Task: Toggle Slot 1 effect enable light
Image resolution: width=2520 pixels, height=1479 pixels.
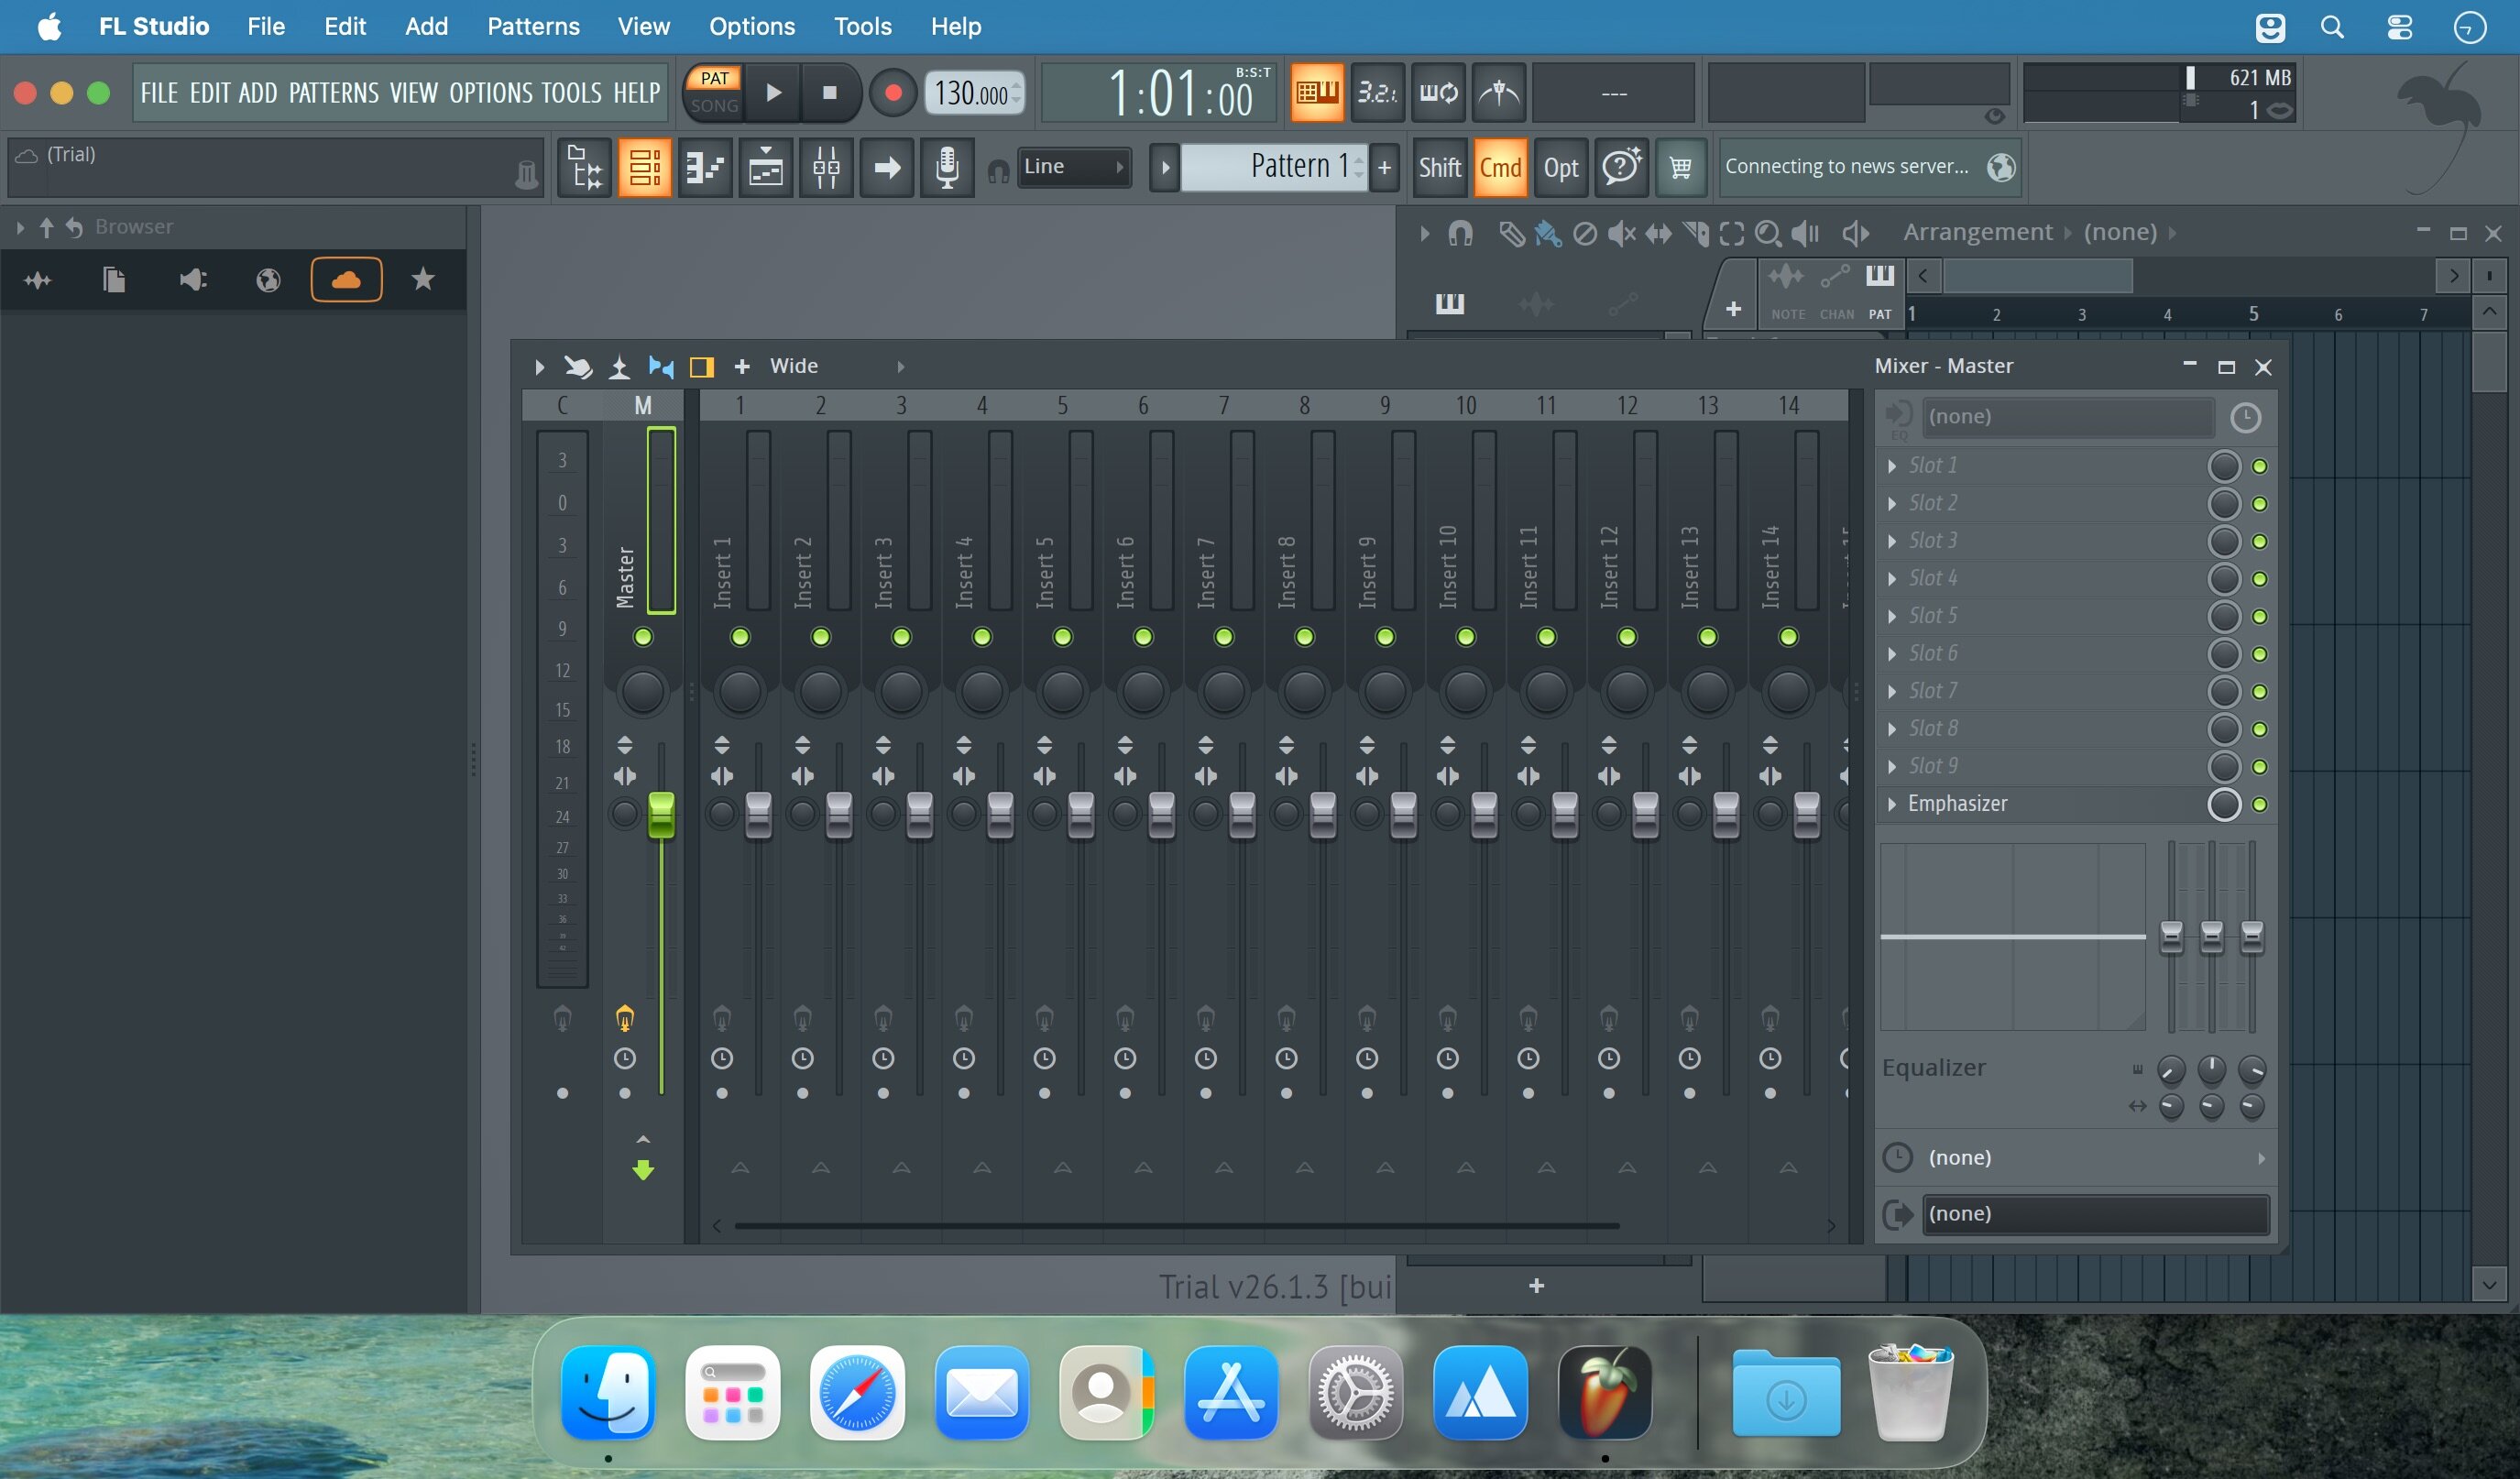Action: click(2259, 467)
